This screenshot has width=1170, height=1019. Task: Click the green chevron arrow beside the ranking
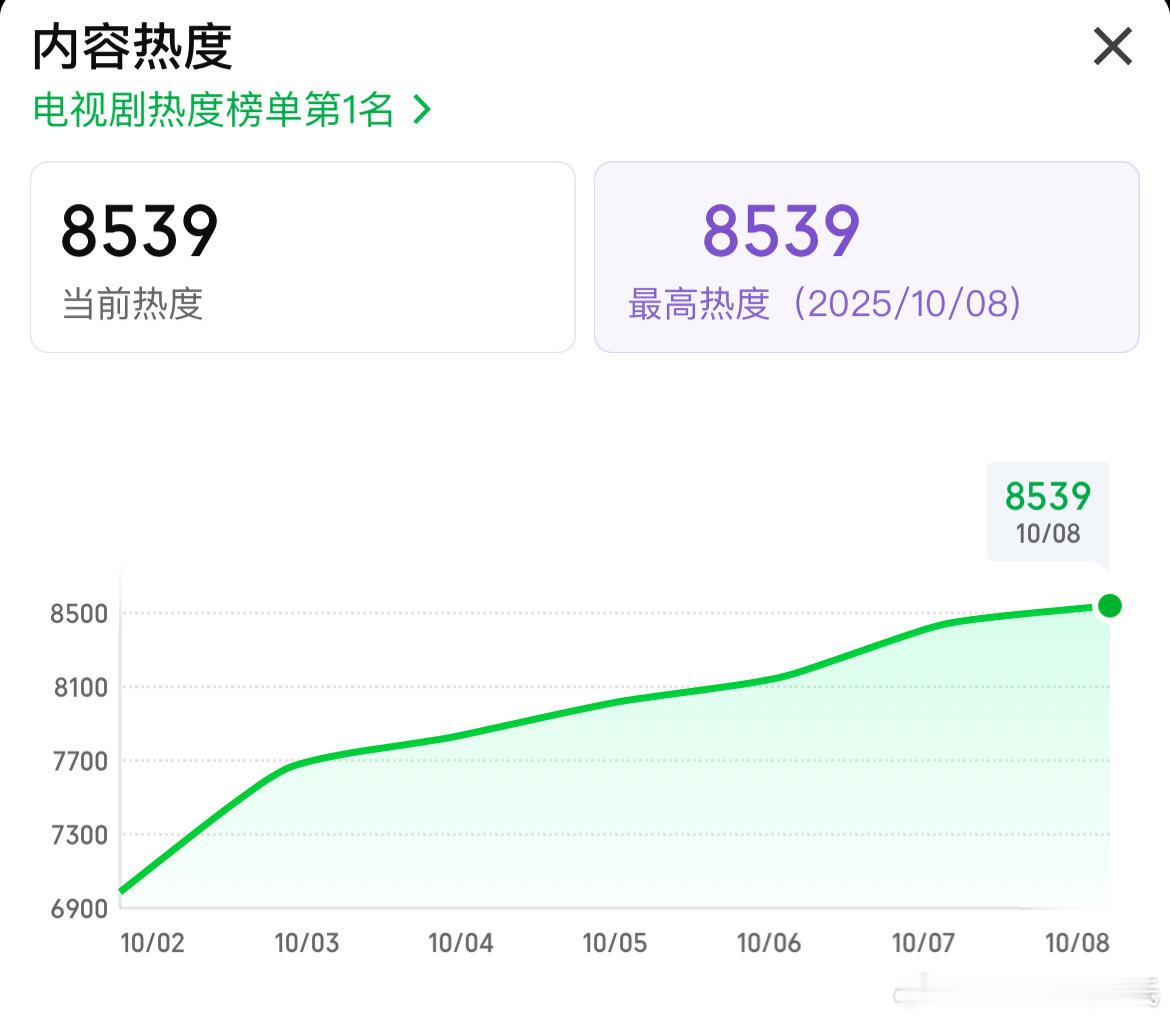click(x=422, y=110)
